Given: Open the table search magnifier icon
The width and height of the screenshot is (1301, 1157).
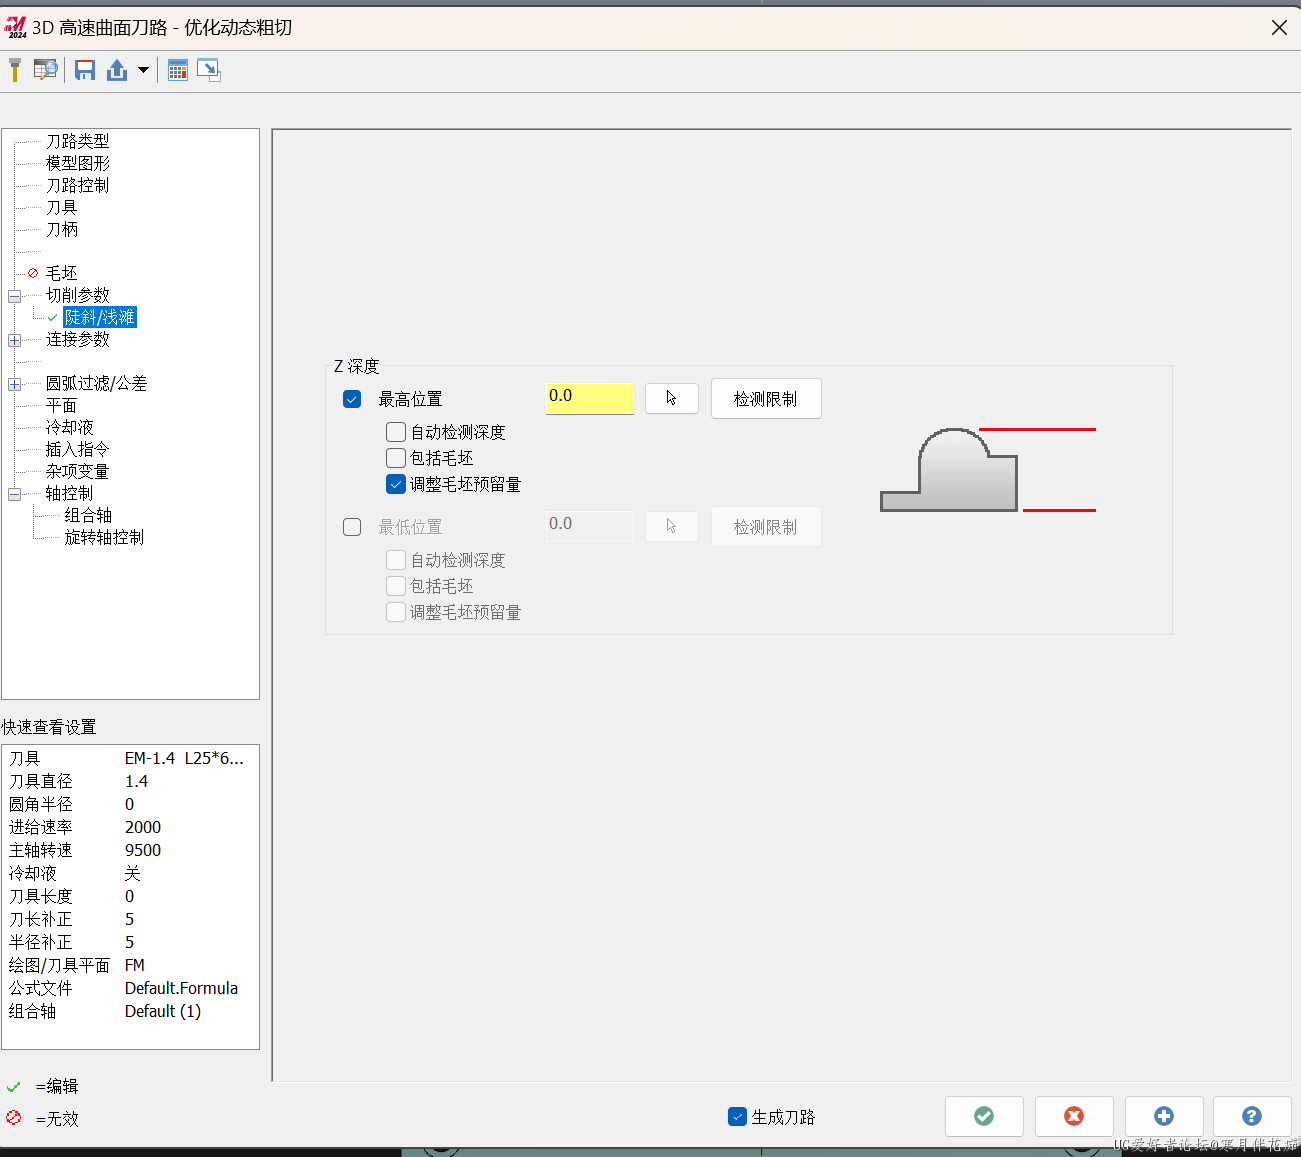Looking at the screenshot, I should tap(45, 70).
